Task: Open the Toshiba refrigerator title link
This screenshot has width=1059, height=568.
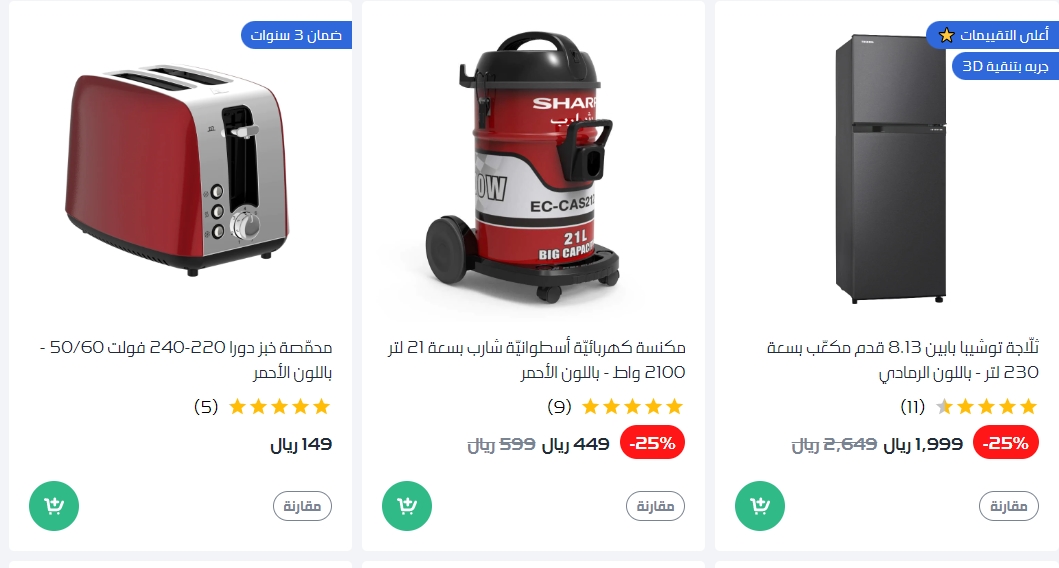Action: 903,360
